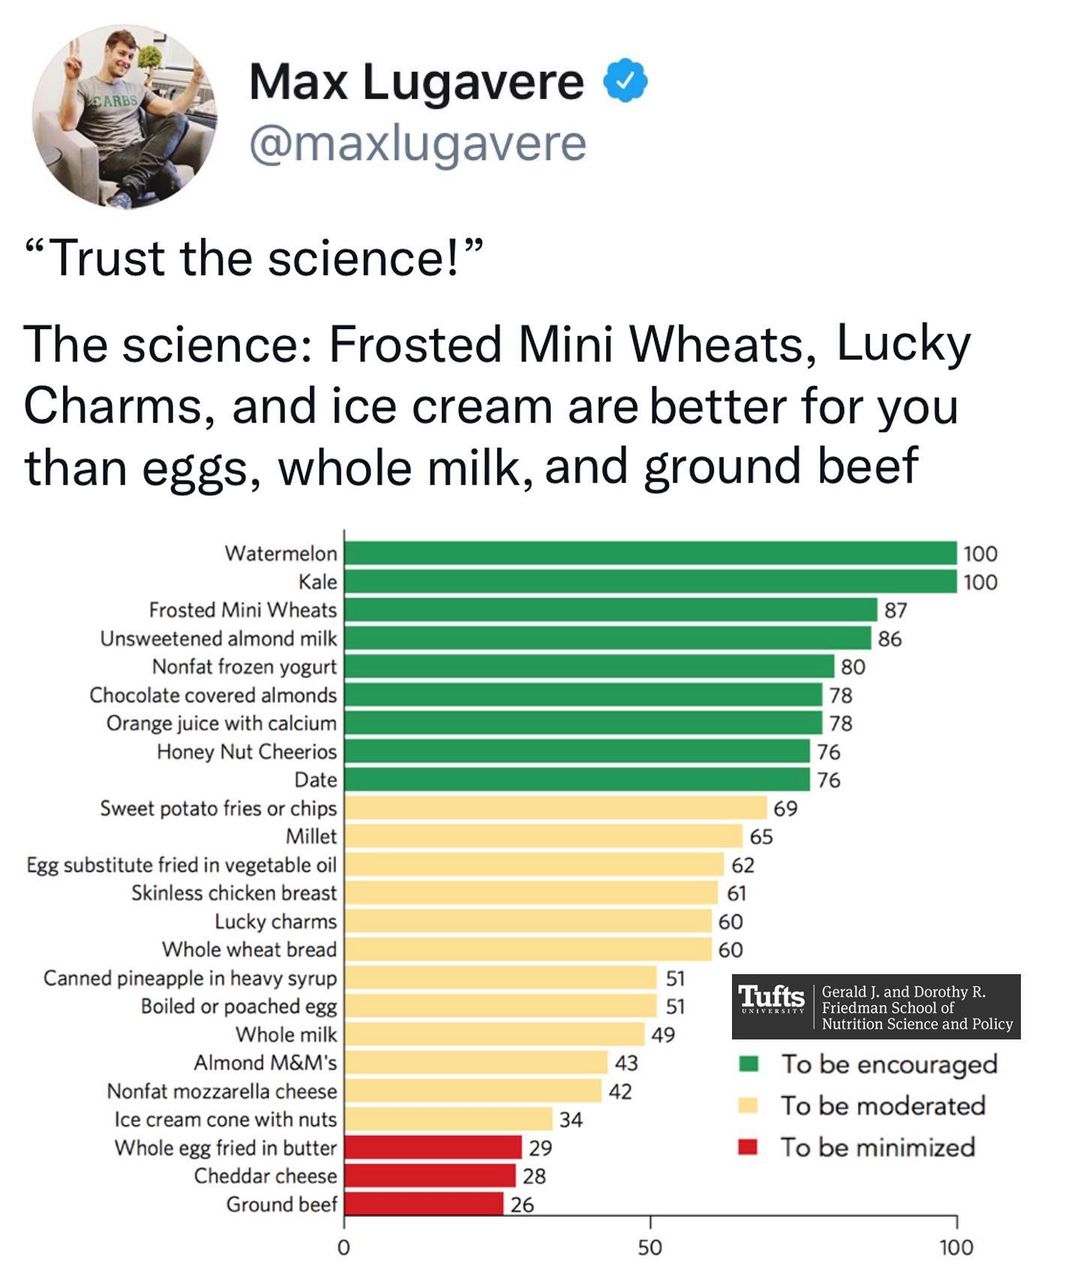Click the Friedman School of Nutrition text
The height and width of the screenshot is (1263, 1080).
917,1008
